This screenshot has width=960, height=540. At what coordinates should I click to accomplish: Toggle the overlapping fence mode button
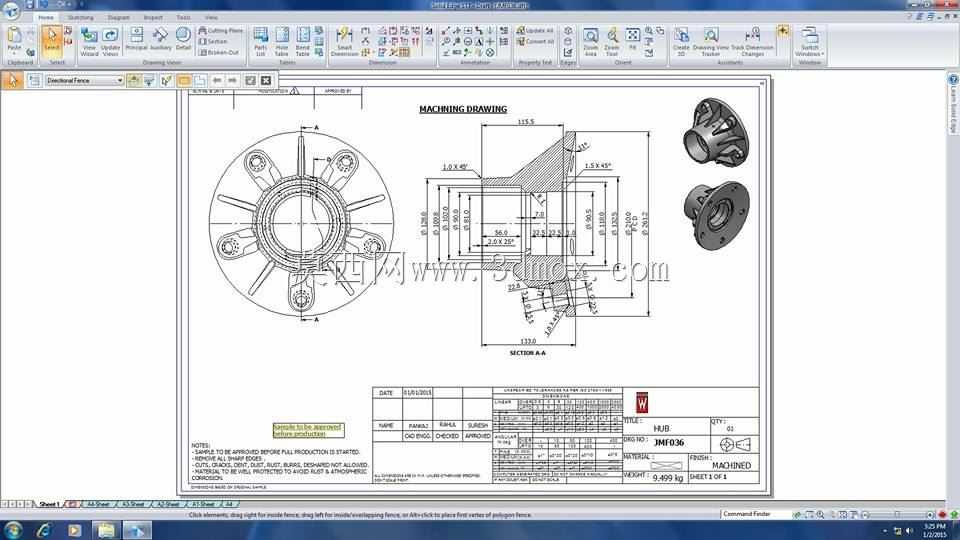click(x=199, y=80)
